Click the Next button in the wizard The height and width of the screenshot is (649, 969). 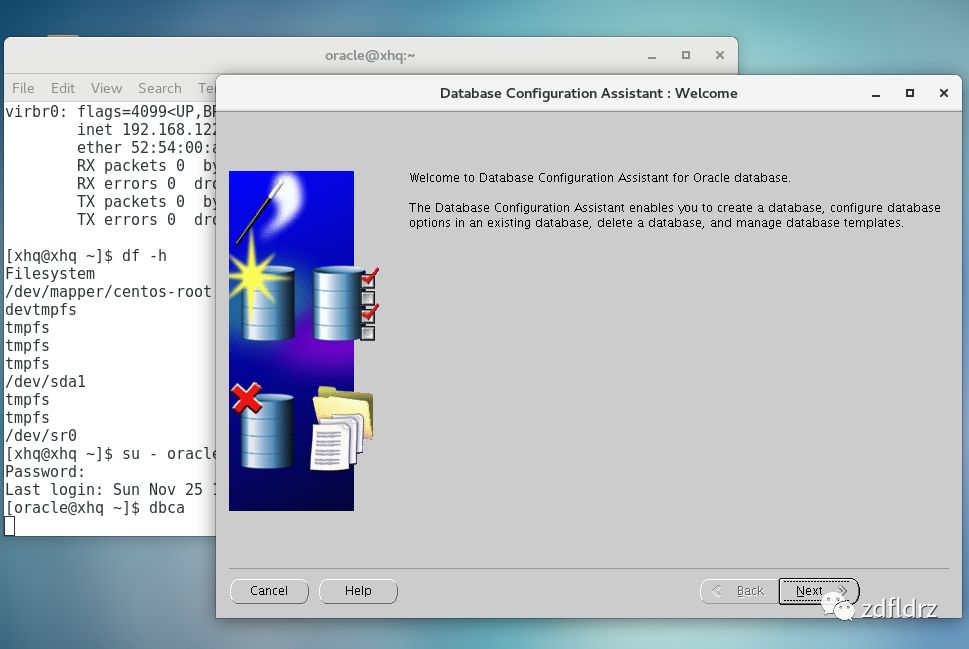coord(818,591)
